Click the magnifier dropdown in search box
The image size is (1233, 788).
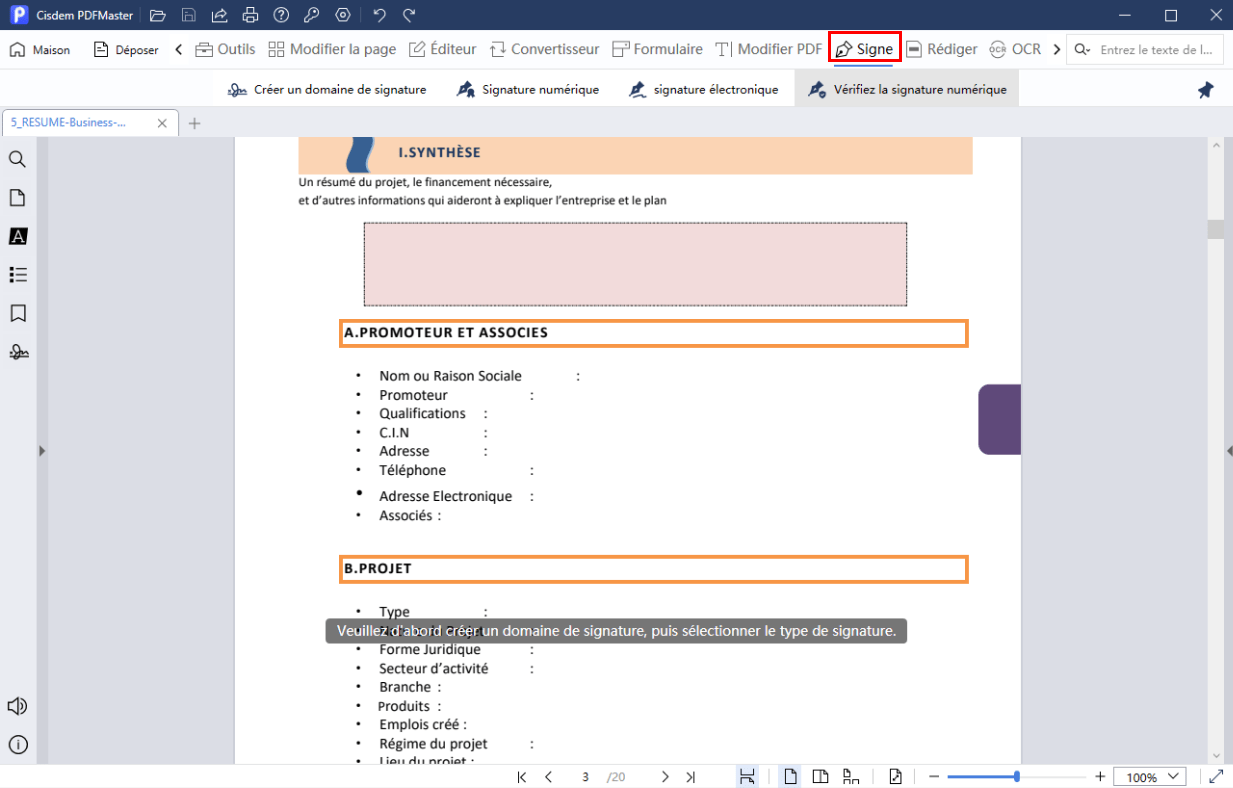(x=1082, y=49)
